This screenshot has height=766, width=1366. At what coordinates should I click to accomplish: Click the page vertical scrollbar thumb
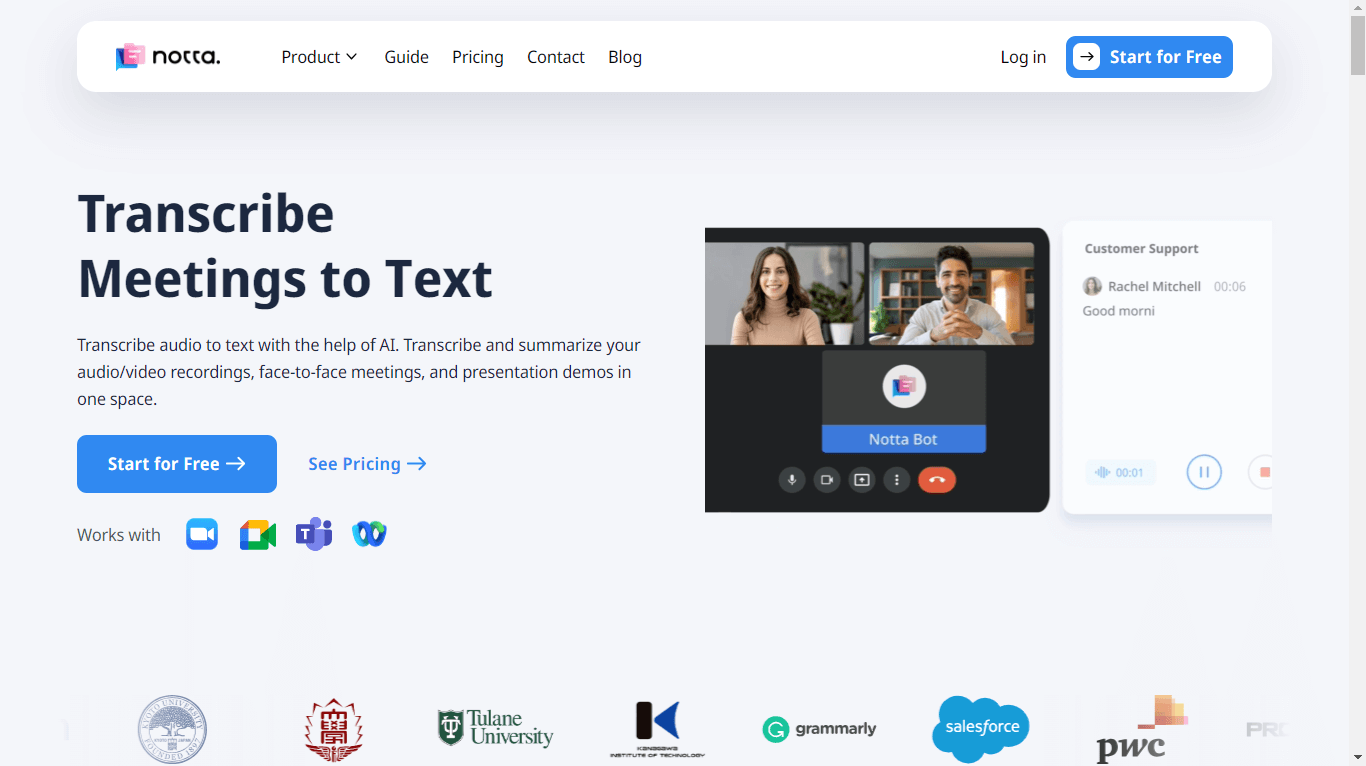[1357, 46]
